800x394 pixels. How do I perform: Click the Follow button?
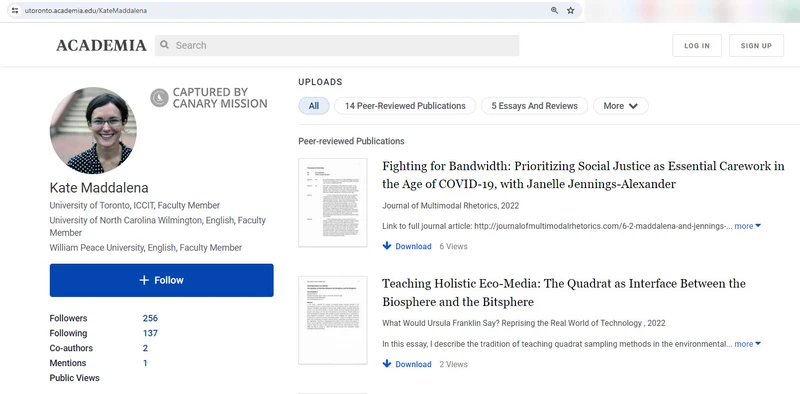point(161,280)
